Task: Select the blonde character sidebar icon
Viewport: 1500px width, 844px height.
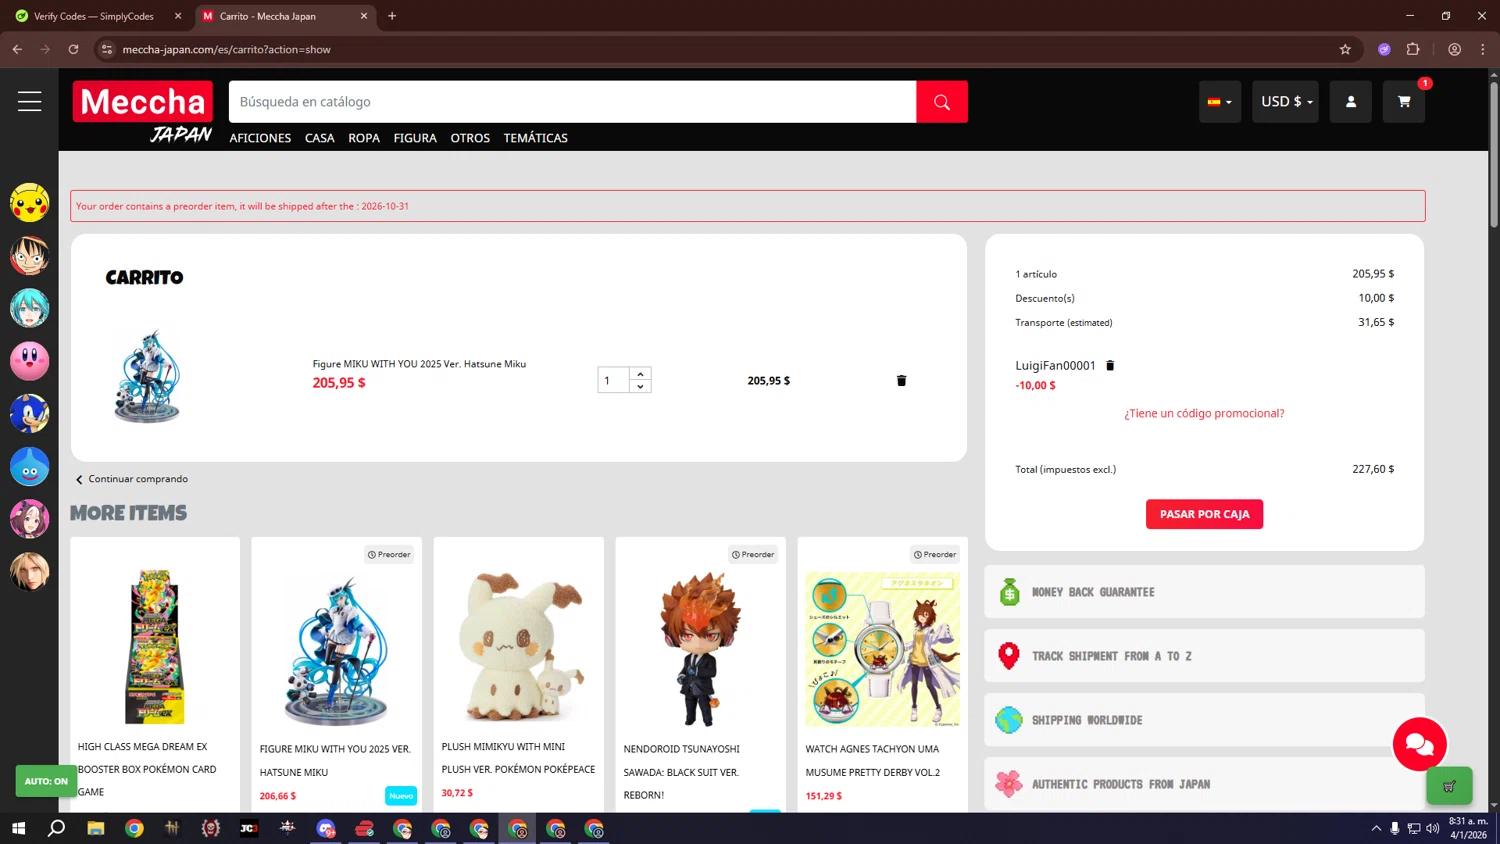Action: tap(29, 572)
